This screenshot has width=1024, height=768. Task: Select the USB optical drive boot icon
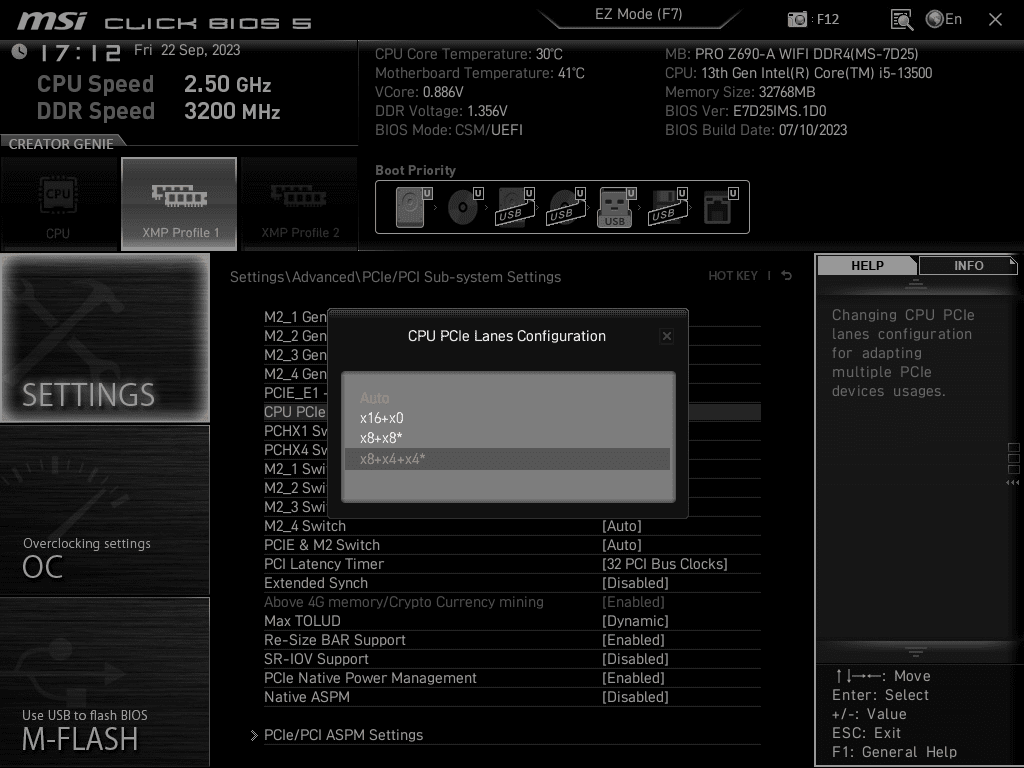point(567,207)
